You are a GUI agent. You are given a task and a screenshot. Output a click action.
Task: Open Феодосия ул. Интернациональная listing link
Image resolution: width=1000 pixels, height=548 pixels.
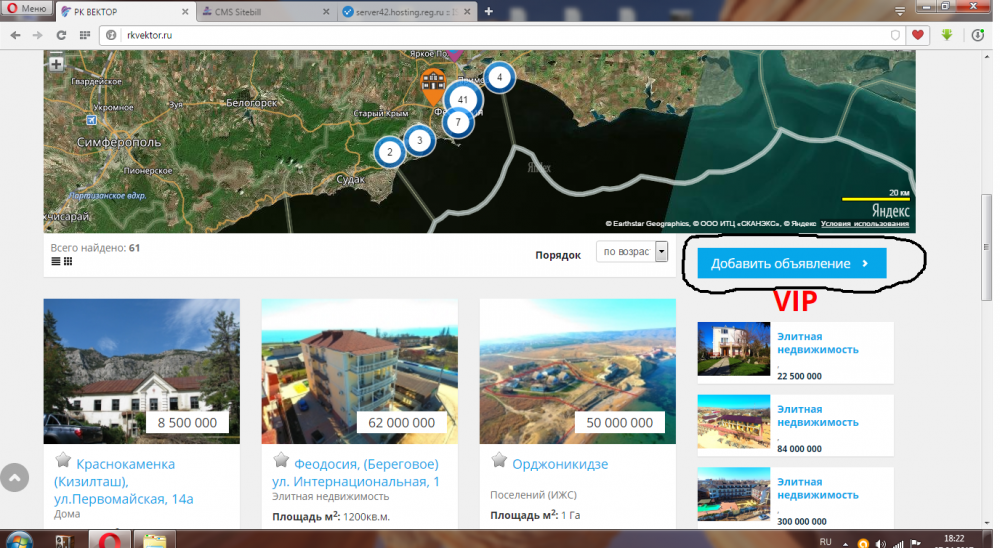tap(356, 473)
